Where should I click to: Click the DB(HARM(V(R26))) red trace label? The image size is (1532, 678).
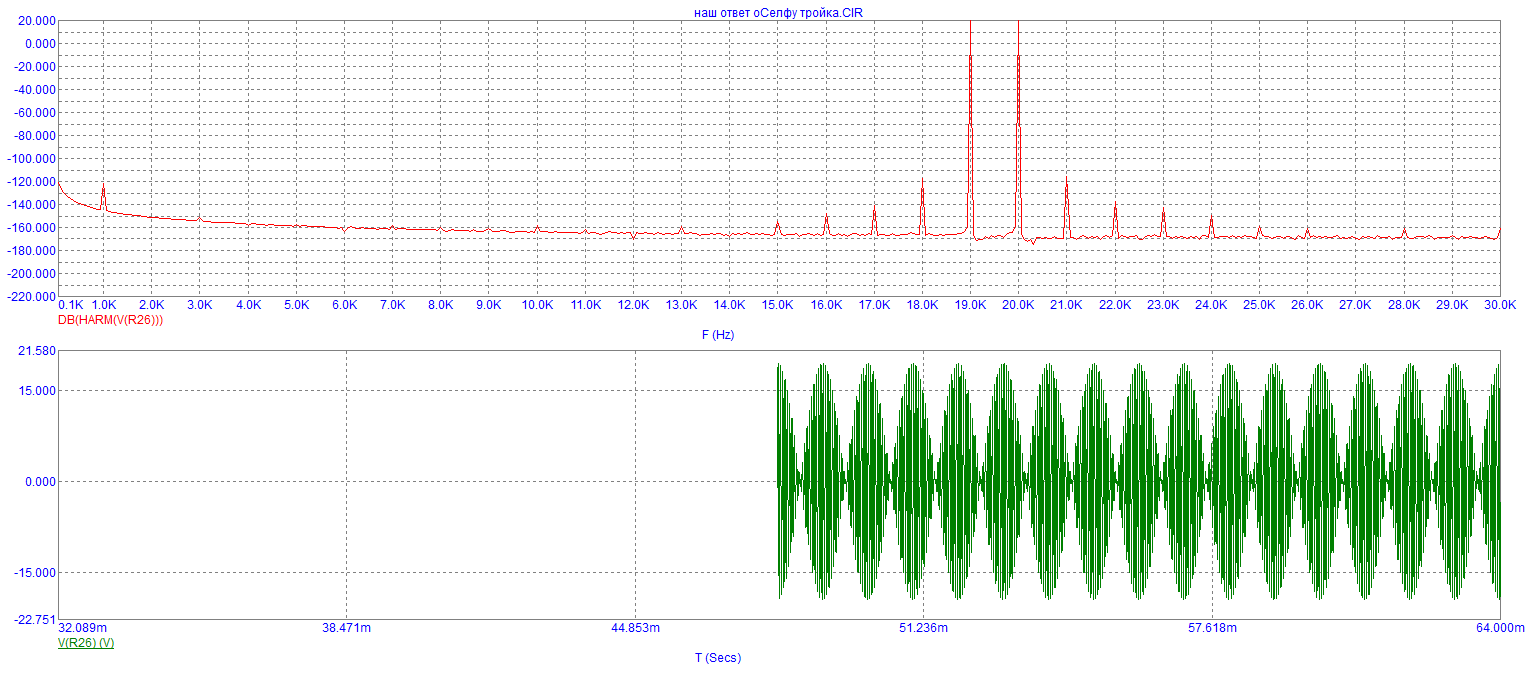tap(110, 320)
